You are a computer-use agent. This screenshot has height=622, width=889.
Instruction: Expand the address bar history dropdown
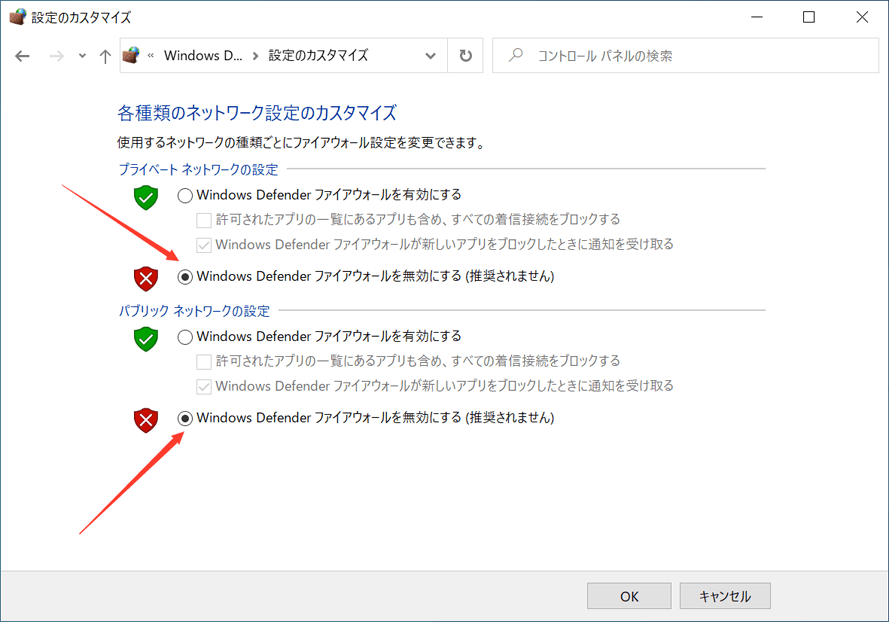coord(430,56)
